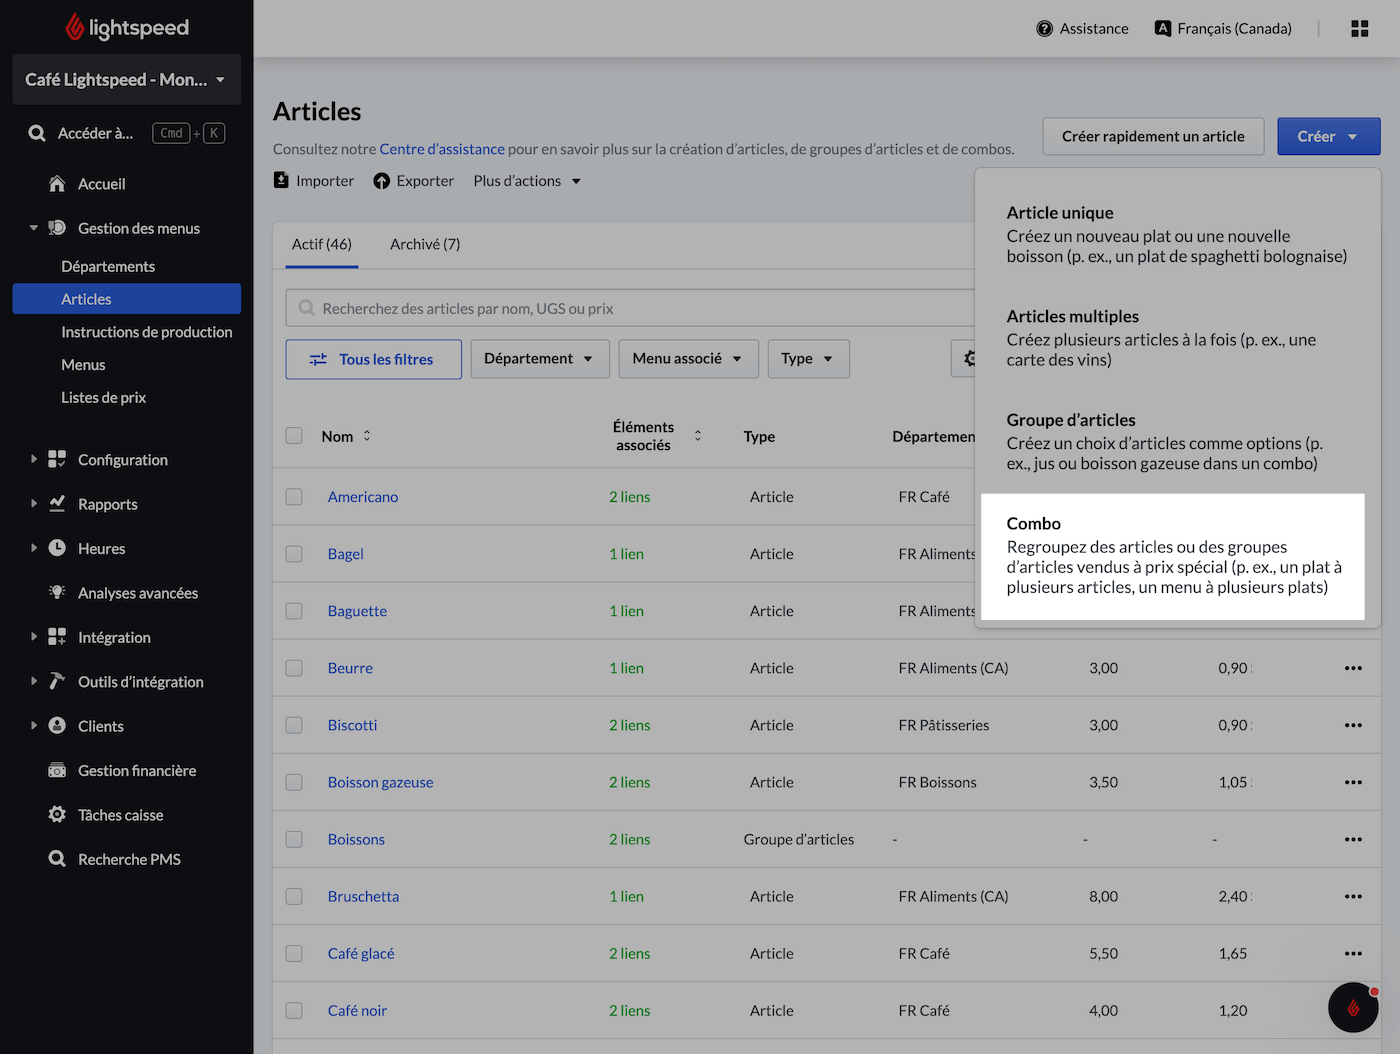Open the Lightspeed chat bubble
1400x1054 pixels.
[1353, 1007]
